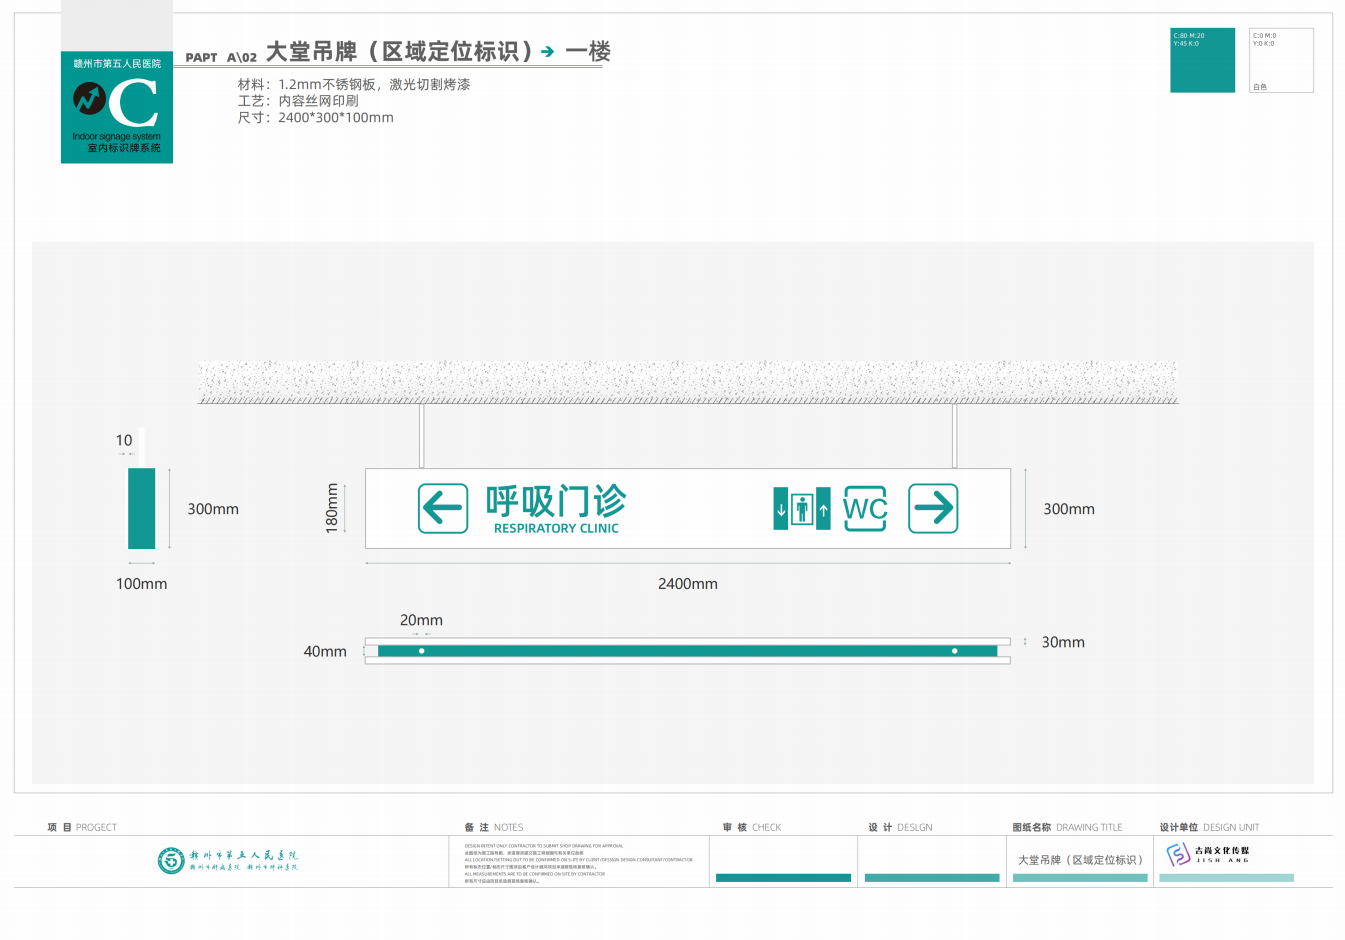Click the teal side-view rectangle
Image resolution: width=1345 pixels, height=940 pixels.
[141, 508]
